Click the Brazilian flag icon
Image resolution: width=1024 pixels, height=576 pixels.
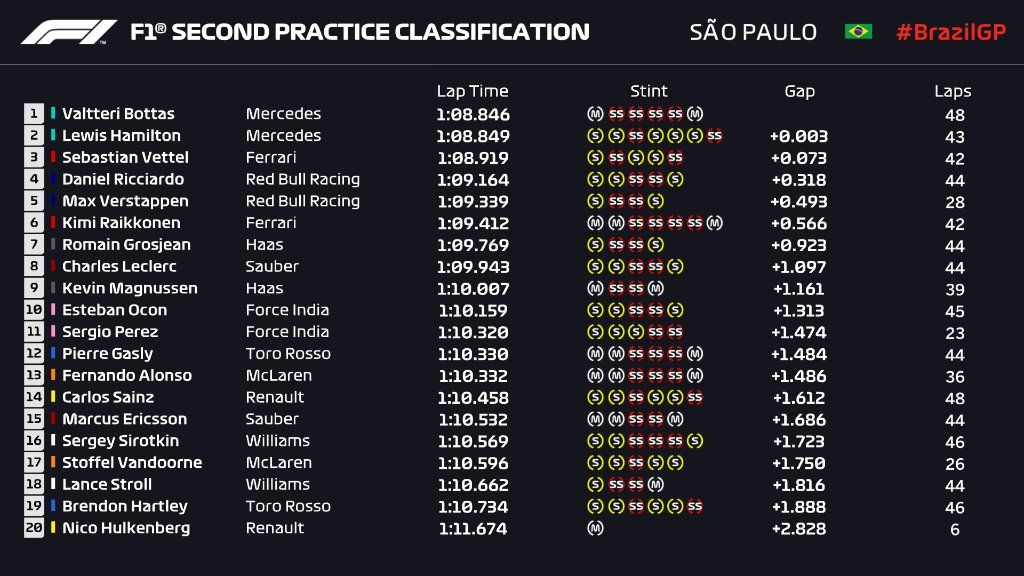click(858, 31)
